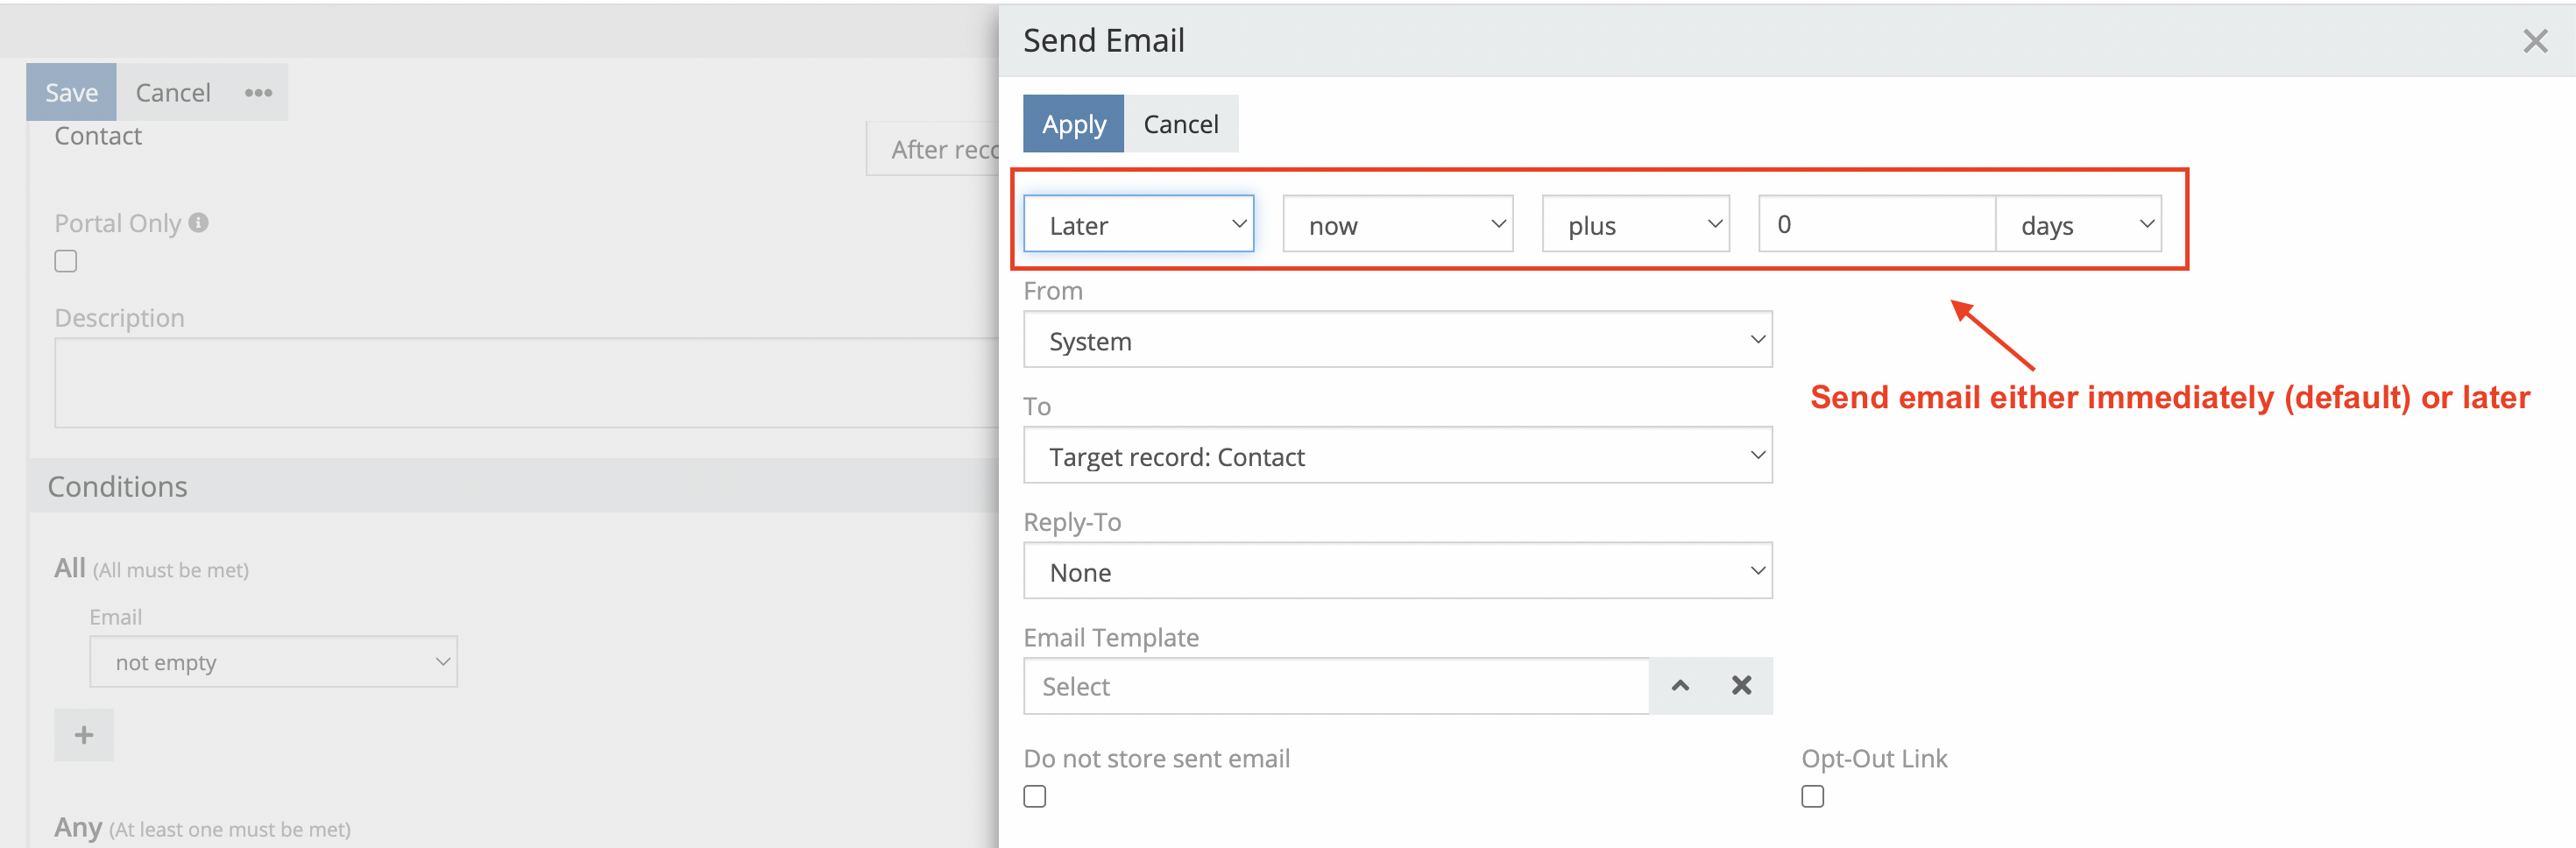Click the delay value field showing 0
This screenshot has height=848, width=2576.
pos(1876,223)
